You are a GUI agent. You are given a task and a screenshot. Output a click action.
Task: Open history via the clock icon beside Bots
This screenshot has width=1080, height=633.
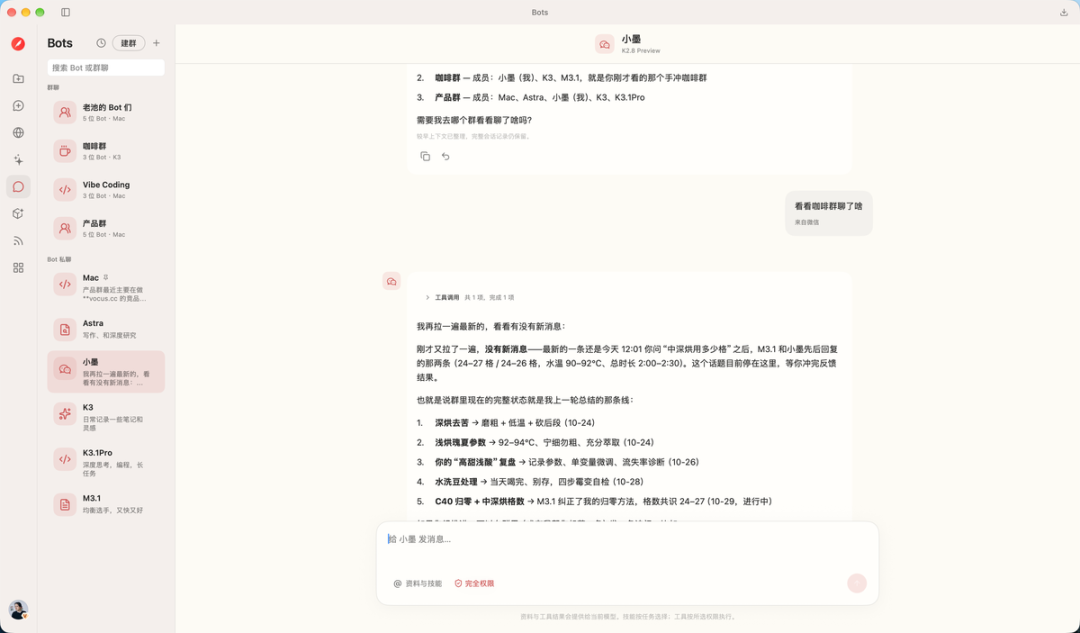pyautogui.click(x=101, y=43)
